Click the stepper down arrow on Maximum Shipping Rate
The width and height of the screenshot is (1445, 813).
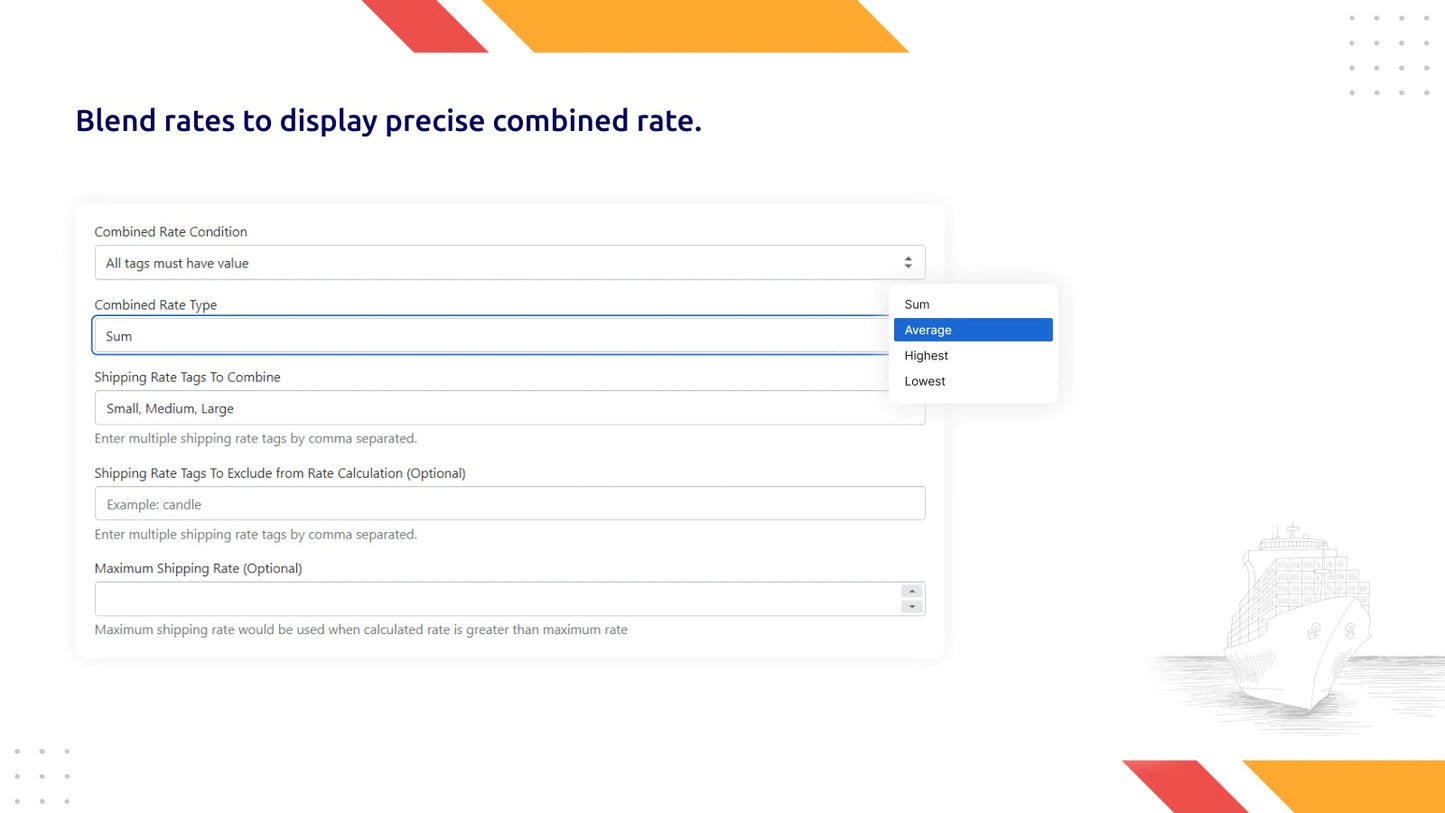click(911, 604)
